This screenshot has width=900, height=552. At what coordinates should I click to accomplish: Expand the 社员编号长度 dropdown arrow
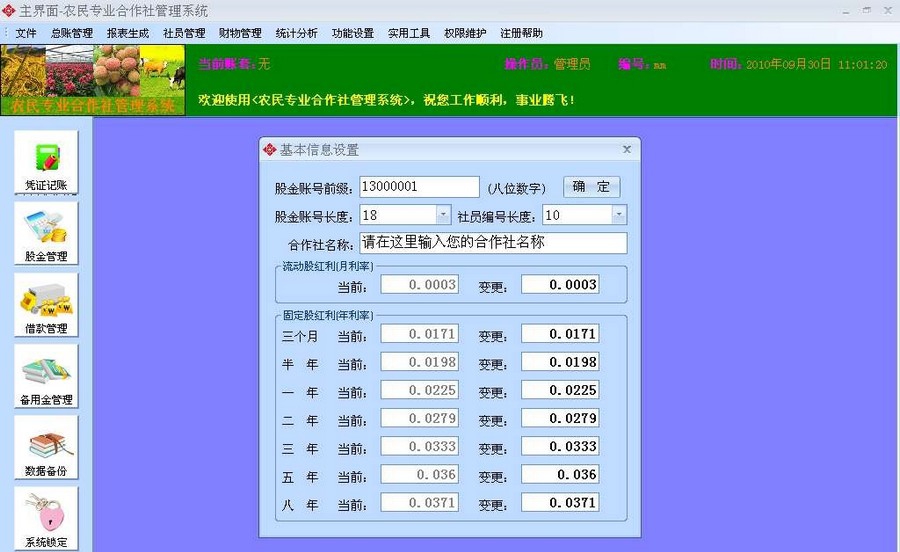[x=619, y=215]
